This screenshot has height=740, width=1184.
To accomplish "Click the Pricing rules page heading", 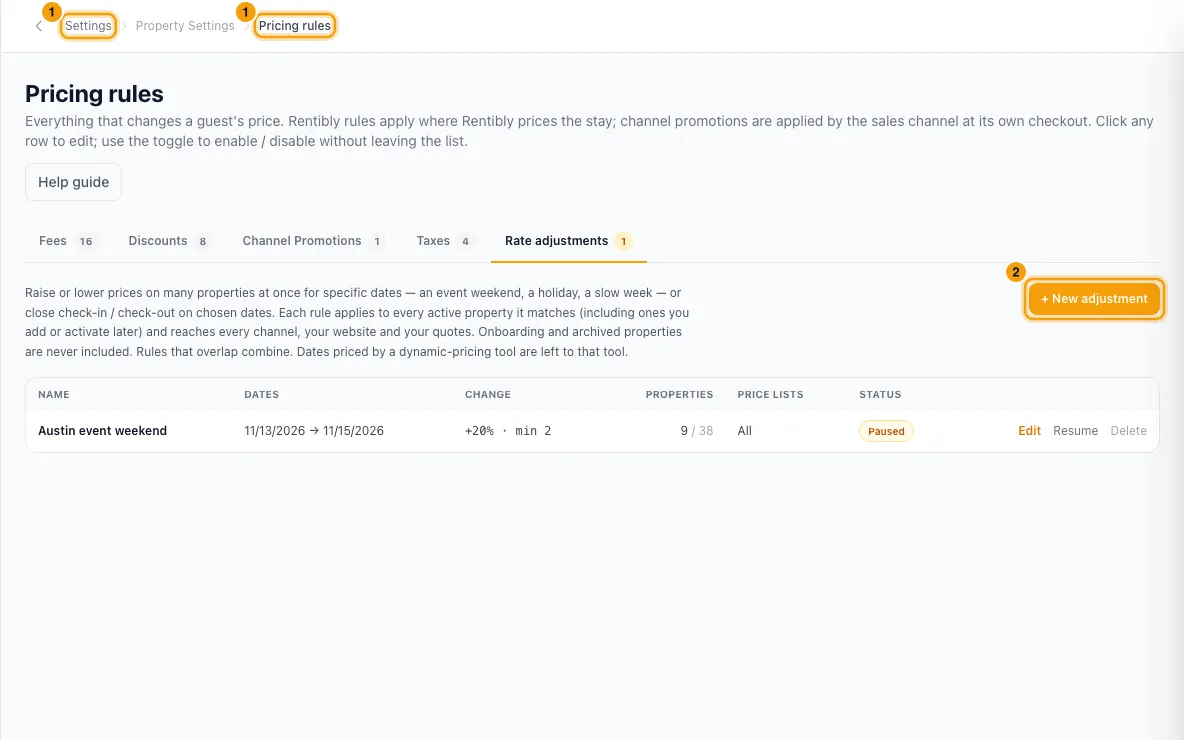I will click(94, 94).
